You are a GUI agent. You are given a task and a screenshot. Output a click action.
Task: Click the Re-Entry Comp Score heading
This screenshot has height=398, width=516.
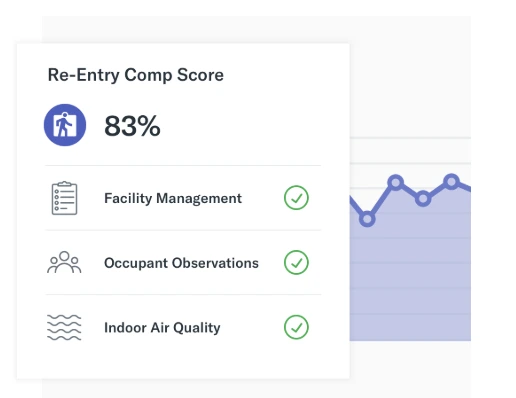[x=136, y=75]
